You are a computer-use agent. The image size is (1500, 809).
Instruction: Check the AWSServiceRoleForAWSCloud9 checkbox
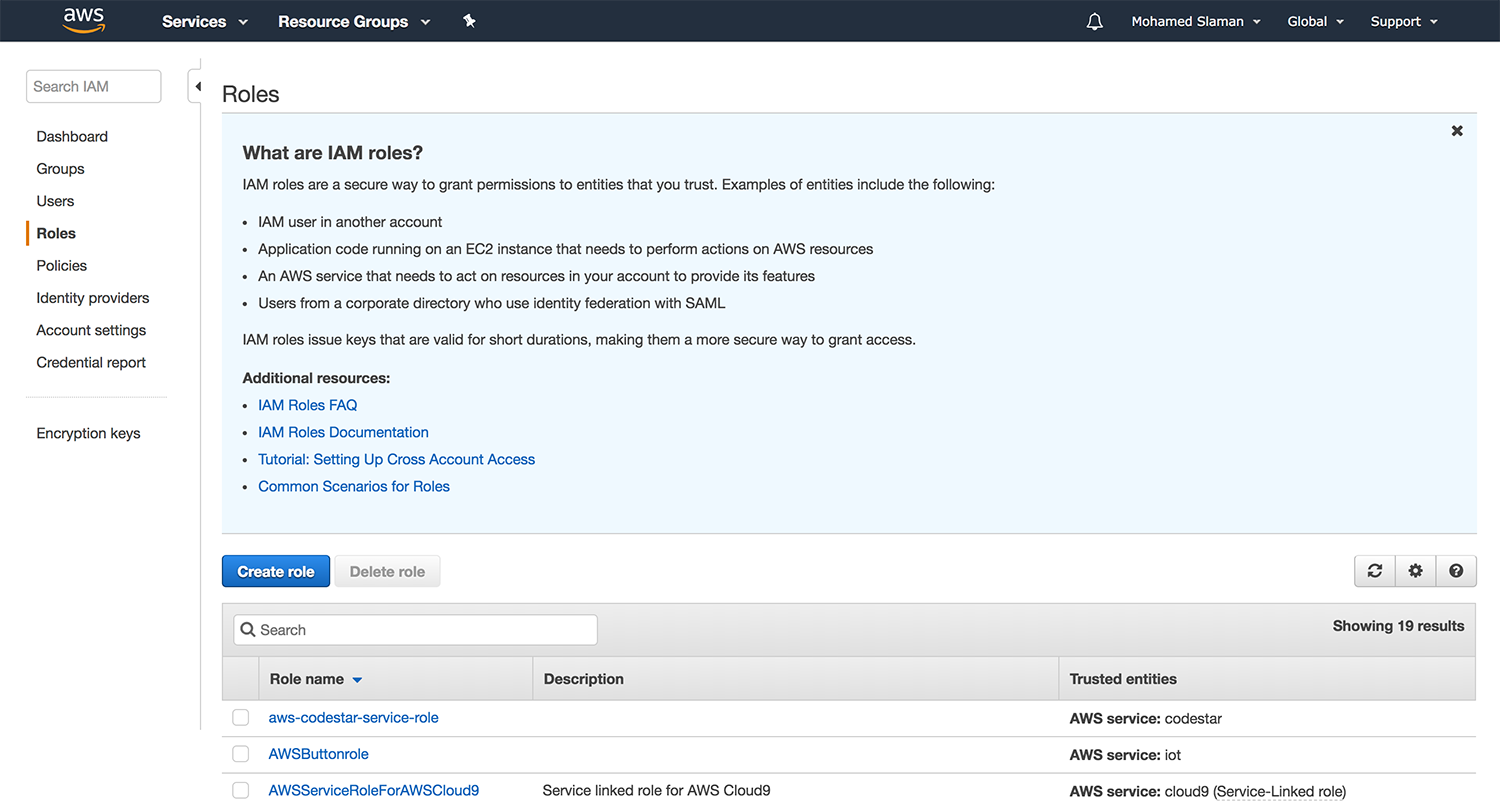point(240,790)
